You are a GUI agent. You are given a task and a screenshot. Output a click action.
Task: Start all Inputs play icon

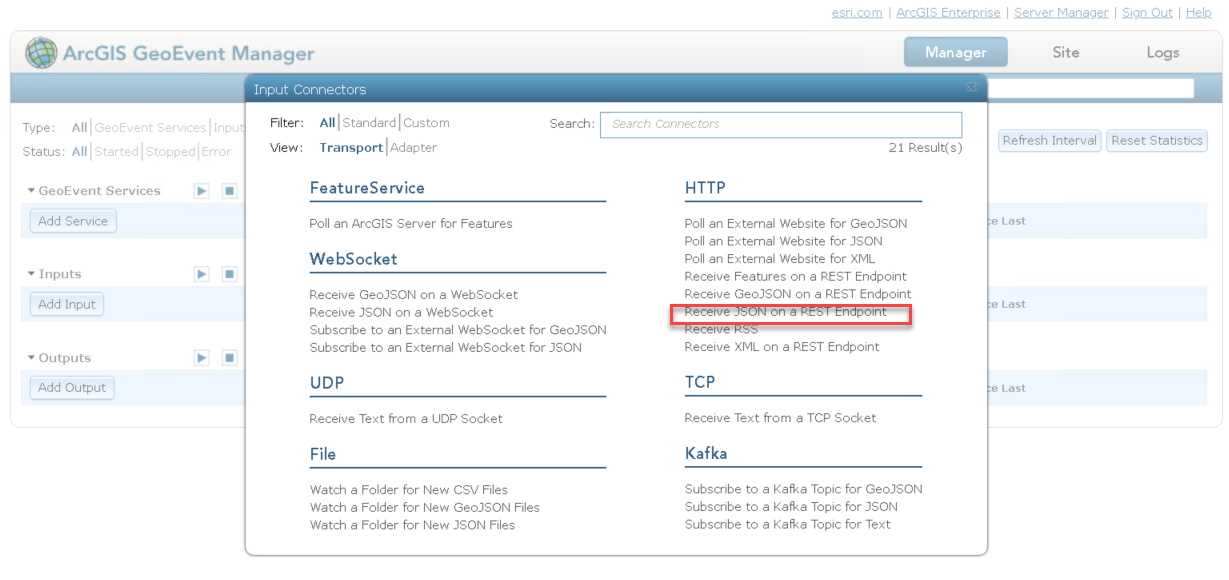tap(202, 274)
